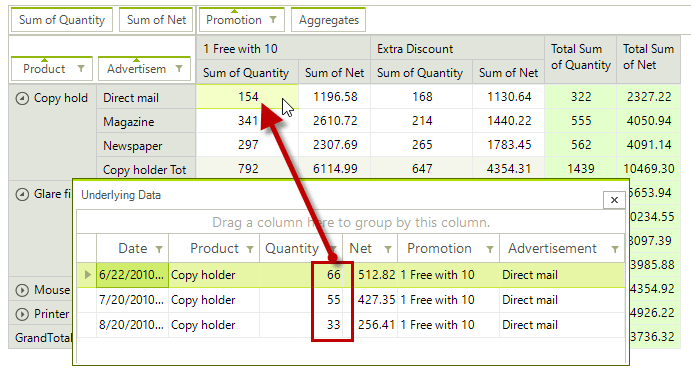Click the total cell with value 4050.94
Viewport: 691px width, 374px height.
point(649,121)
